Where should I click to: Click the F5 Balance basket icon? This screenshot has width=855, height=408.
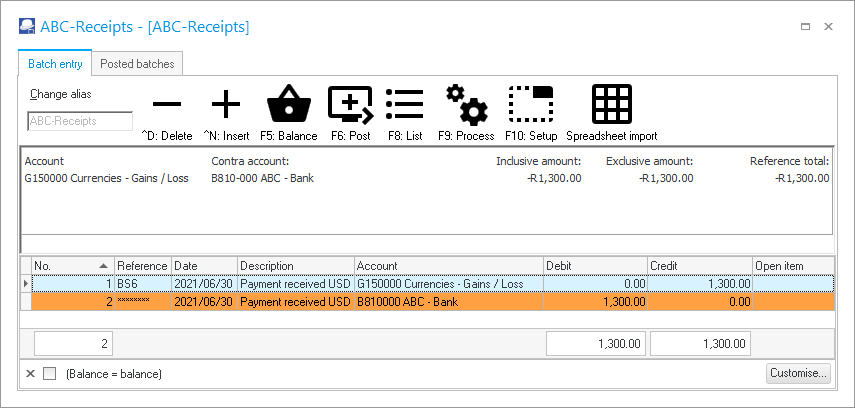click(x=288, y=104)
